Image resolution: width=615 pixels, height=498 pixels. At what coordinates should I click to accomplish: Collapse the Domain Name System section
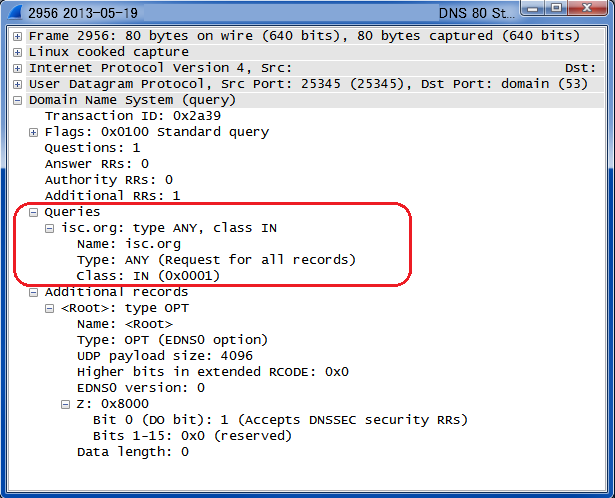pos(17,100)
